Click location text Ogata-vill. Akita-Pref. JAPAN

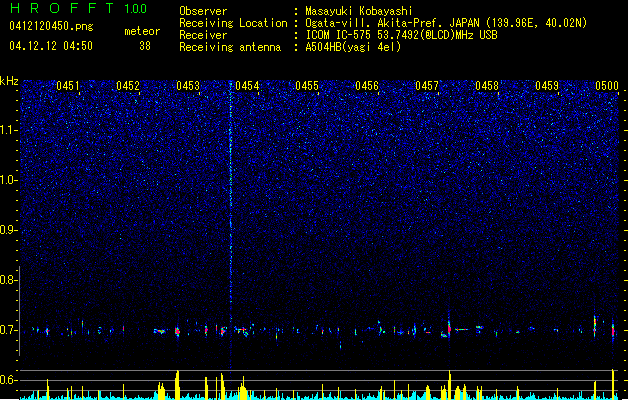pos(392,23)
